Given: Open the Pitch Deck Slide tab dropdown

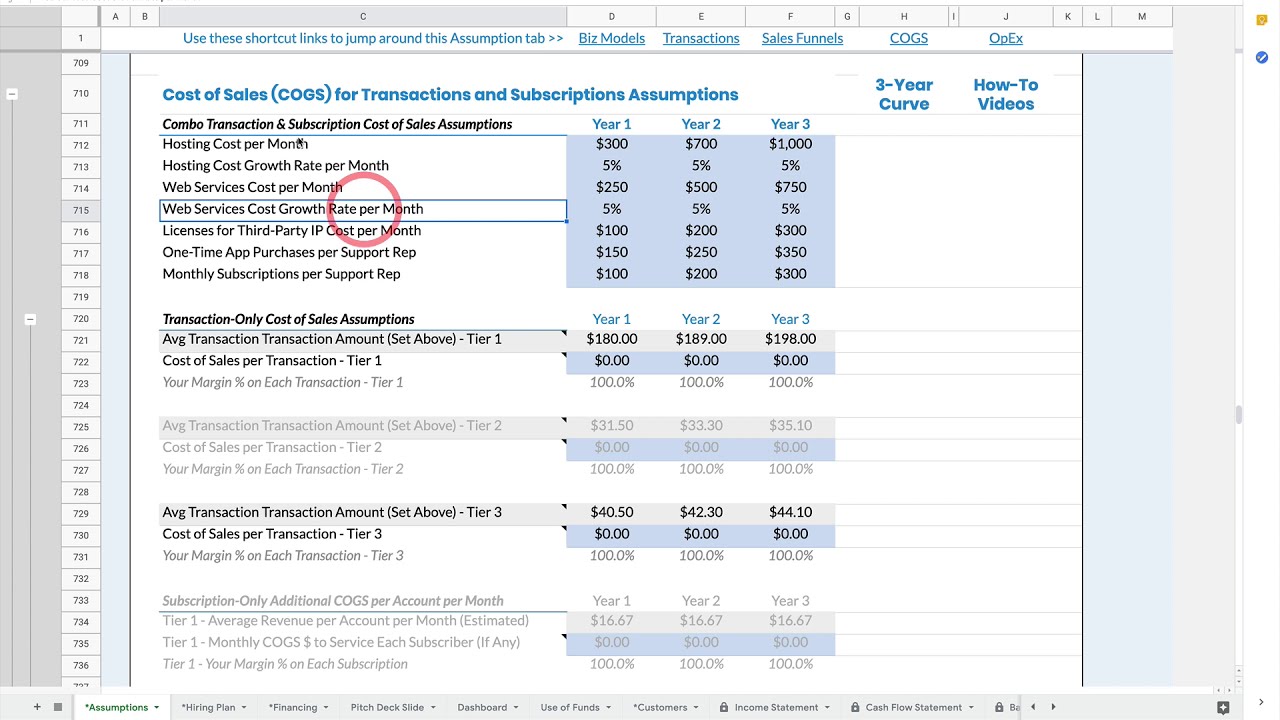Looking at the screenshot, I should tap(432, 708).
